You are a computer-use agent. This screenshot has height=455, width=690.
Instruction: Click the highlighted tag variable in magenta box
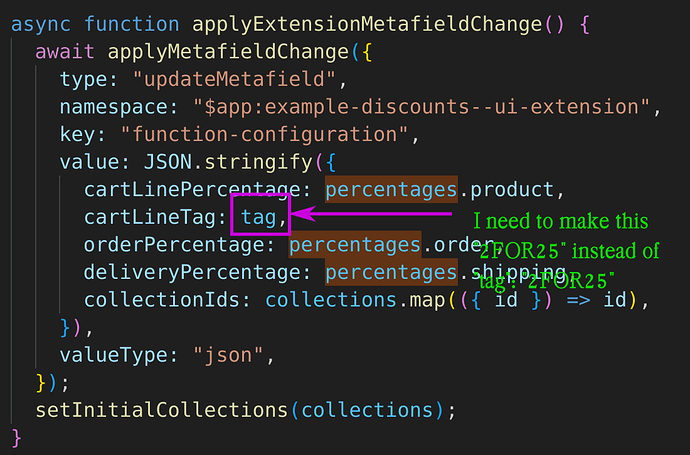tap(258, 217)
